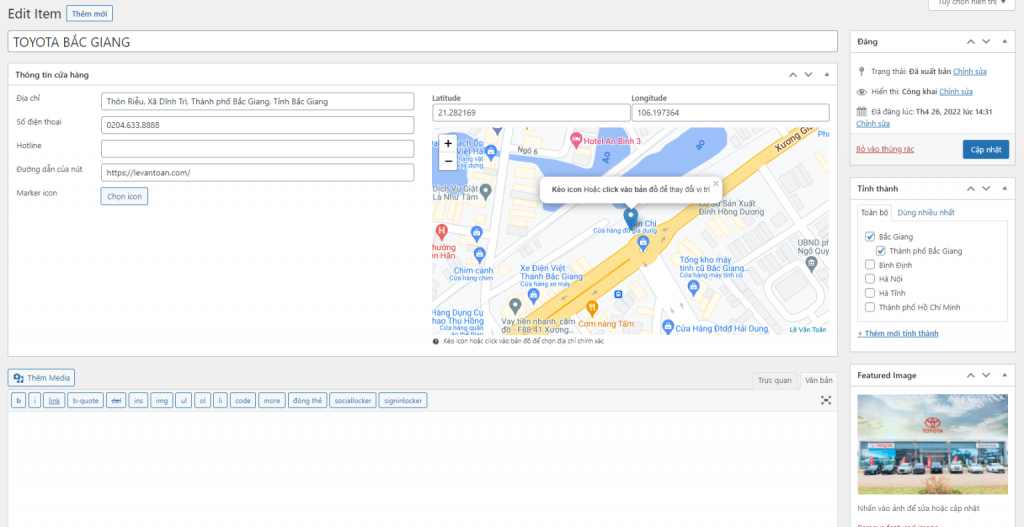Viewport: 1024px width, 527px height.
Task: Collapse the Thông tin cửa hàng panel
Action: pos(826,75)
